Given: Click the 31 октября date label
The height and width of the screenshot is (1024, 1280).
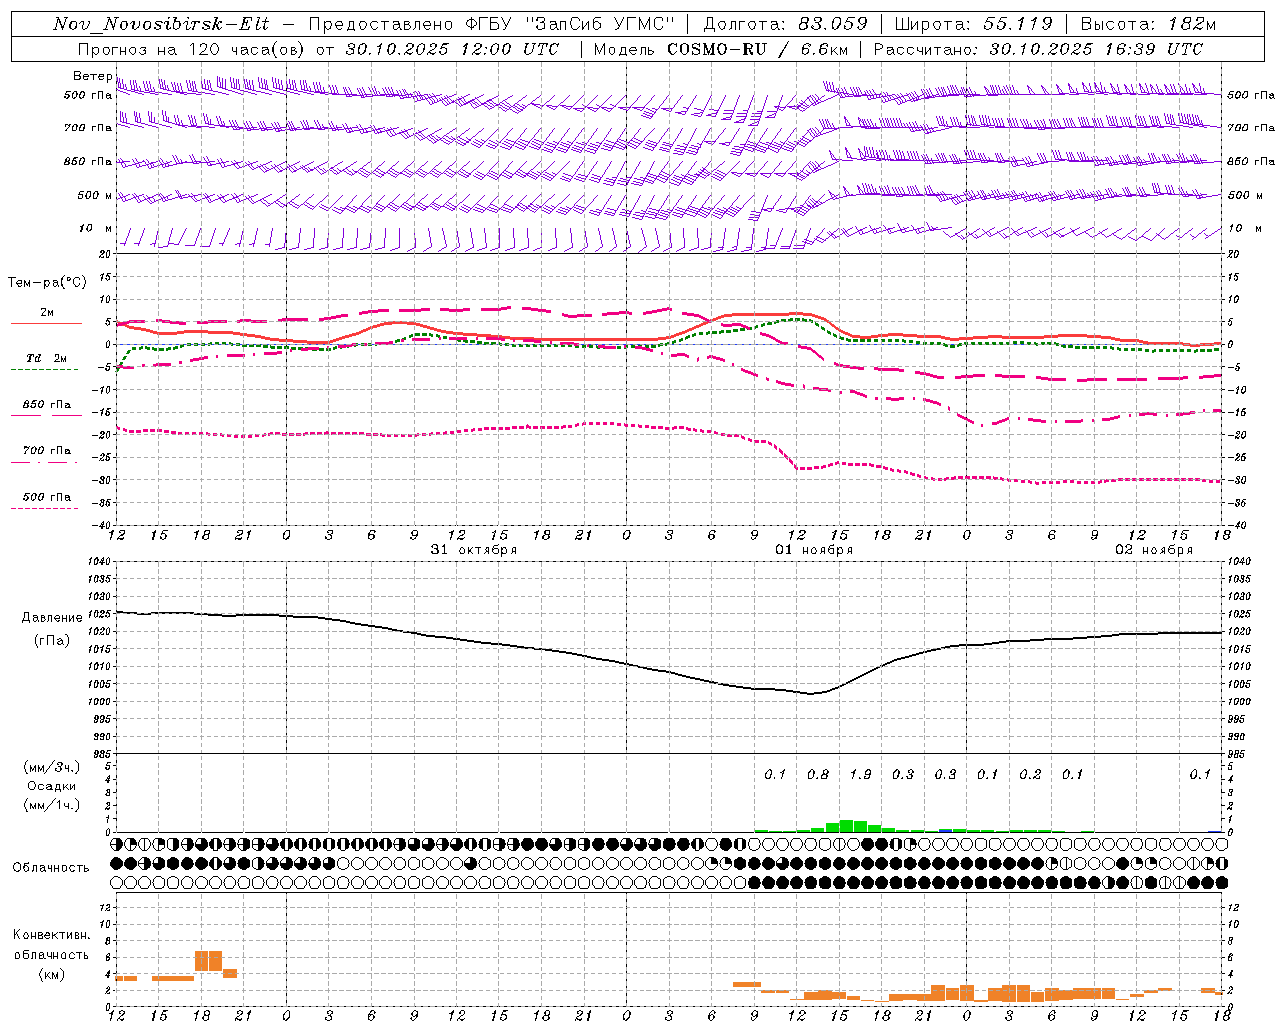Looking at the screenshot, I should tap(474, 550).
